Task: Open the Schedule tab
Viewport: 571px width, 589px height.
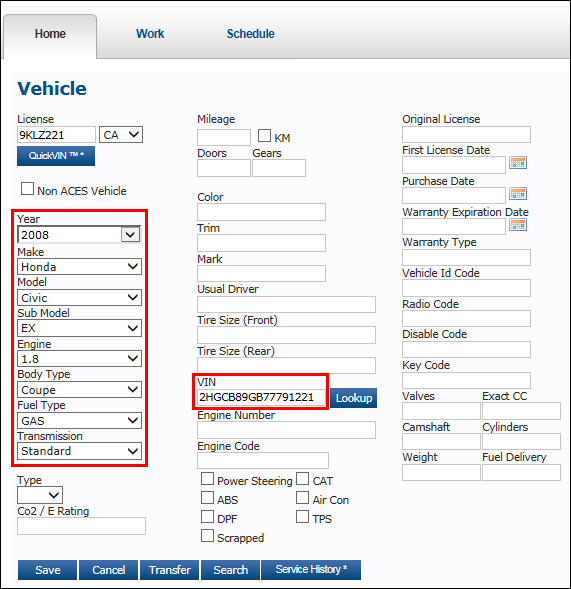Action: [250, 34]
